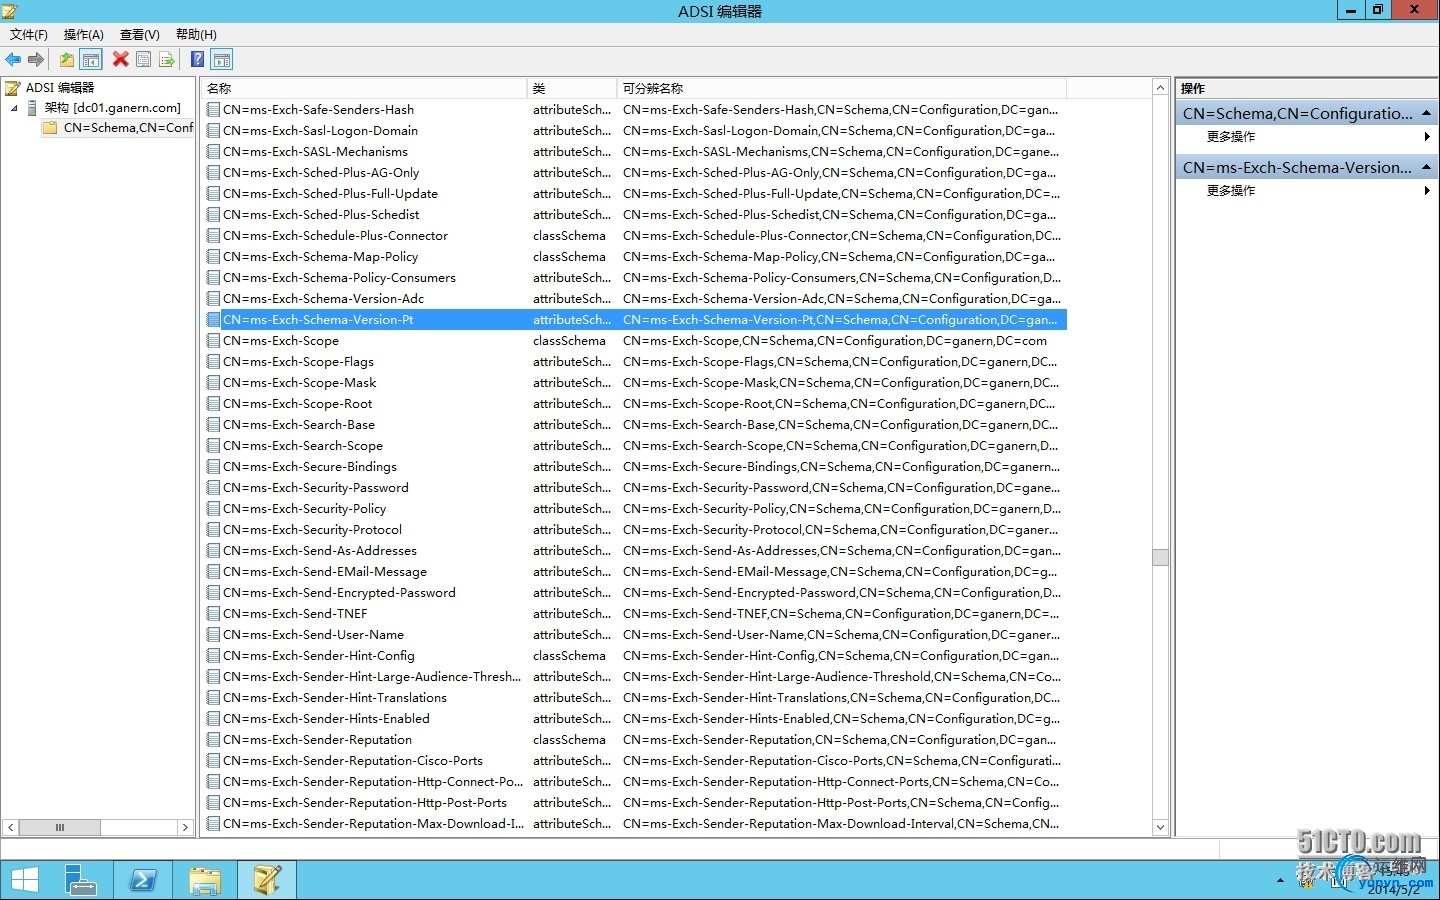This screenshot has height=900, width=1440.
Task: Select CN=Schema,CN=Conf folder in tree
Action: click(128, 128)
